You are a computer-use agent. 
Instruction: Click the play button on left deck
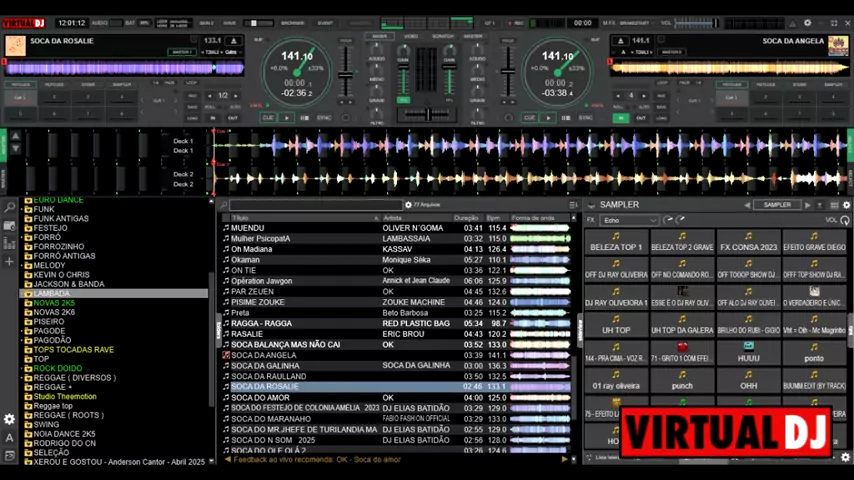[286, 118]
